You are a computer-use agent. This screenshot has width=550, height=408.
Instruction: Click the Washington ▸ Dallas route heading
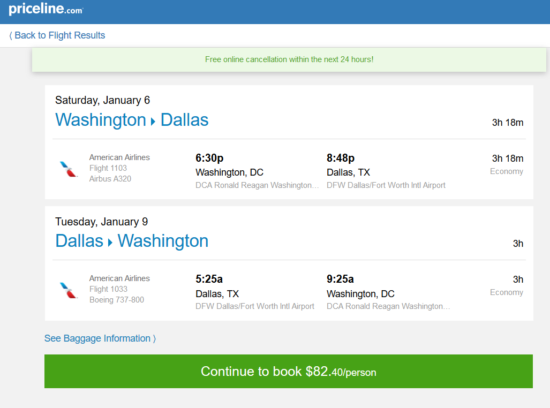coord(132,120)
